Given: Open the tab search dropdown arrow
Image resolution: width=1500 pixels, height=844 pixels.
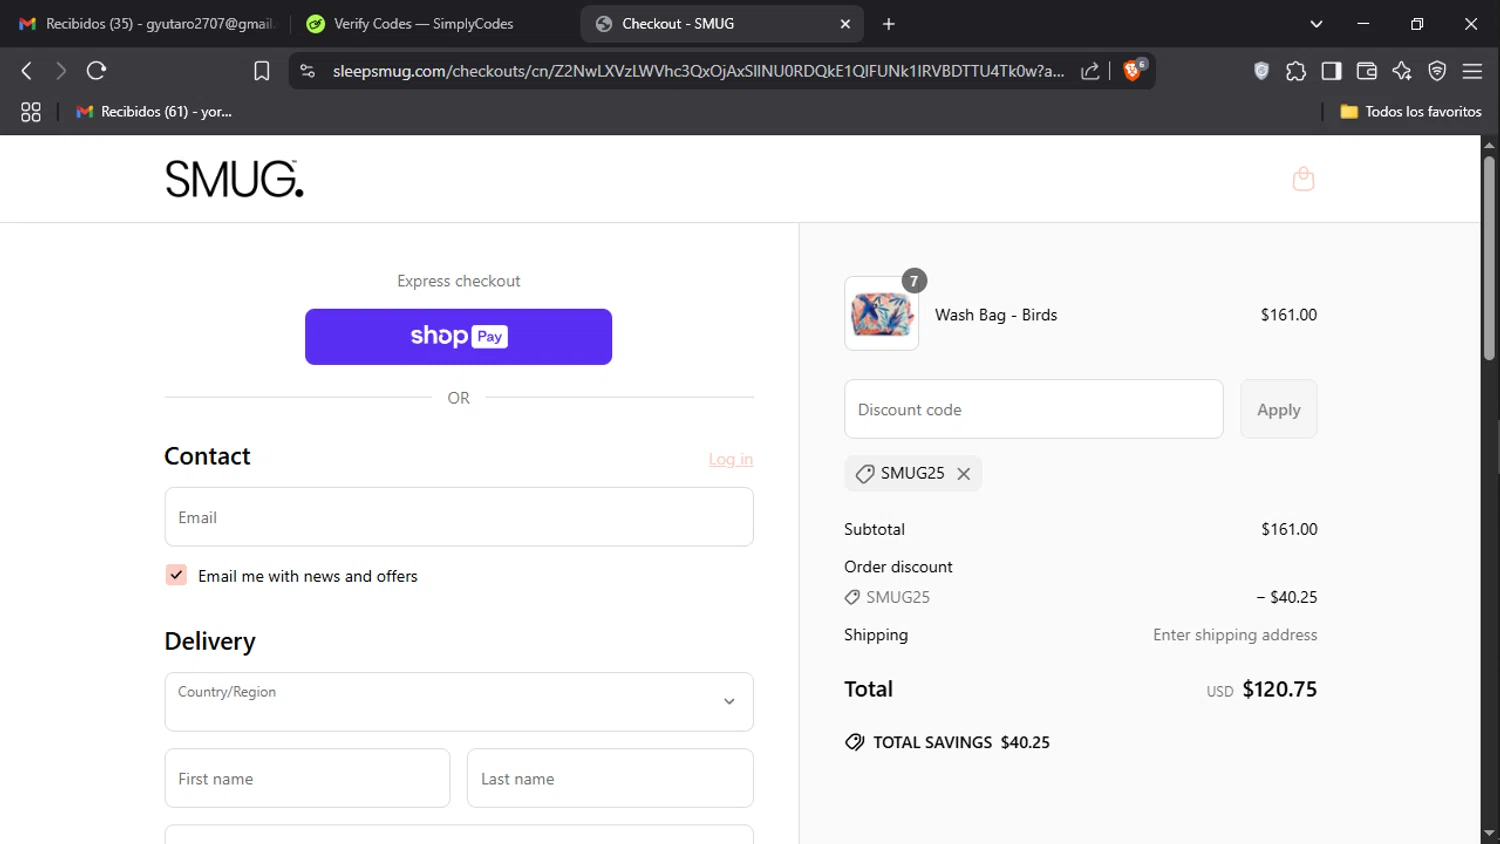Looking at the screenshot, I should pos(1316,24).
